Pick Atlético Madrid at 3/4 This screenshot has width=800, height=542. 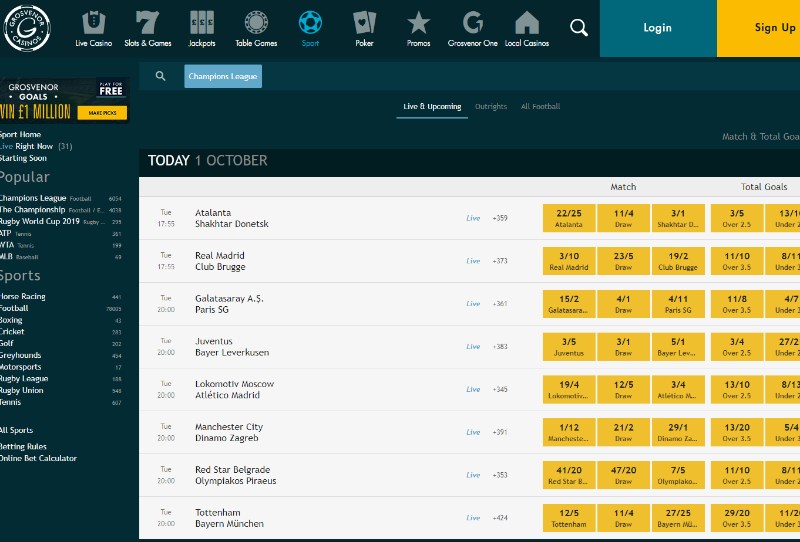678,389
